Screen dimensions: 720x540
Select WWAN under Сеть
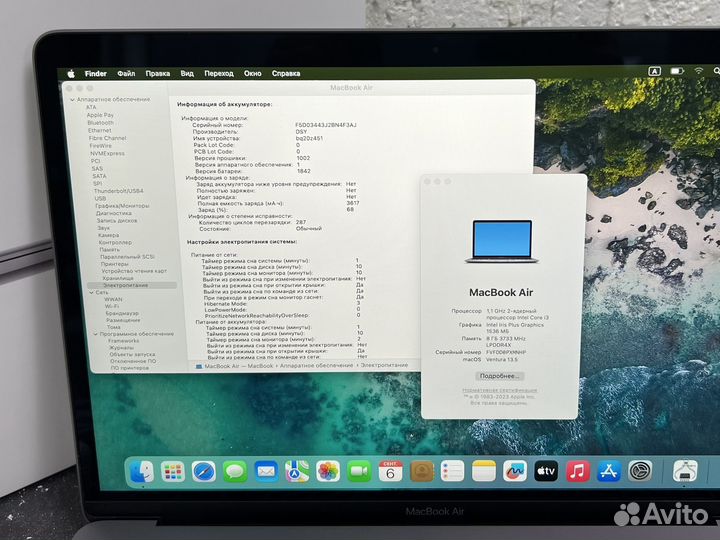point(113,299)
